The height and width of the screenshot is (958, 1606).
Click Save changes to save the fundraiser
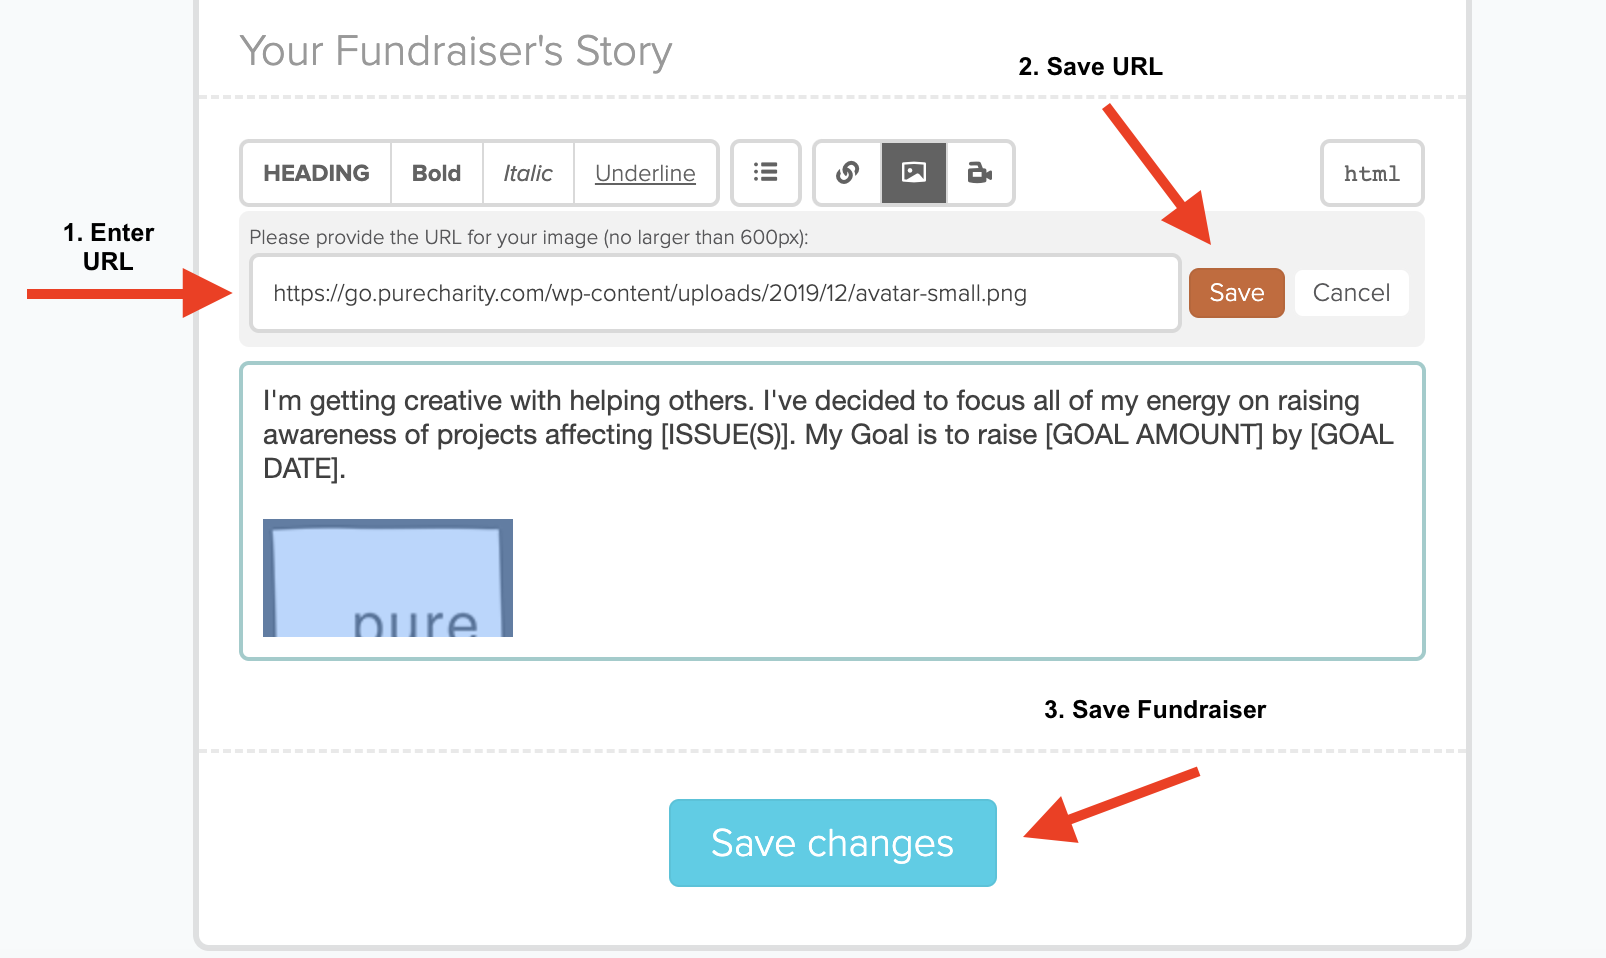point(833,843)
